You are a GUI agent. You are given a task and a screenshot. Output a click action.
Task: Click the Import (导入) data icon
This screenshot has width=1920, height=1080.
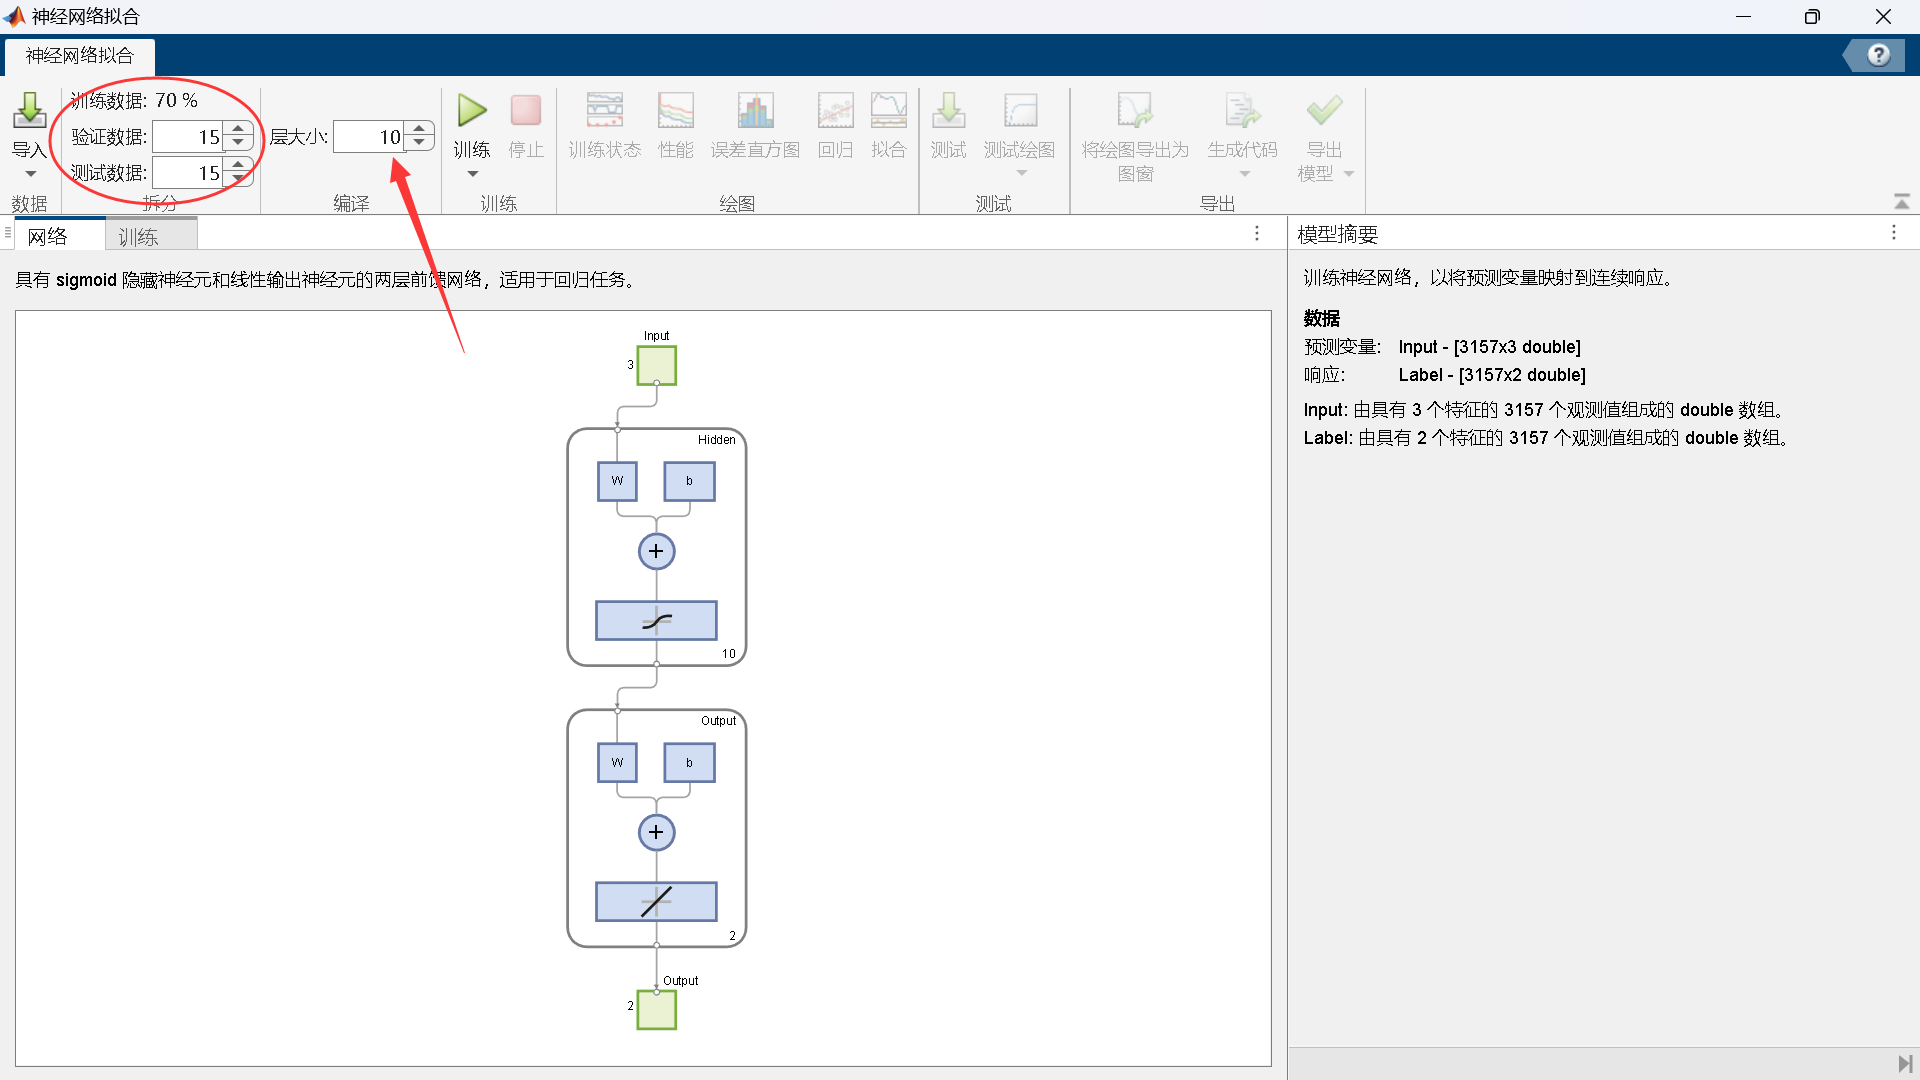click(x=30, y=110)
